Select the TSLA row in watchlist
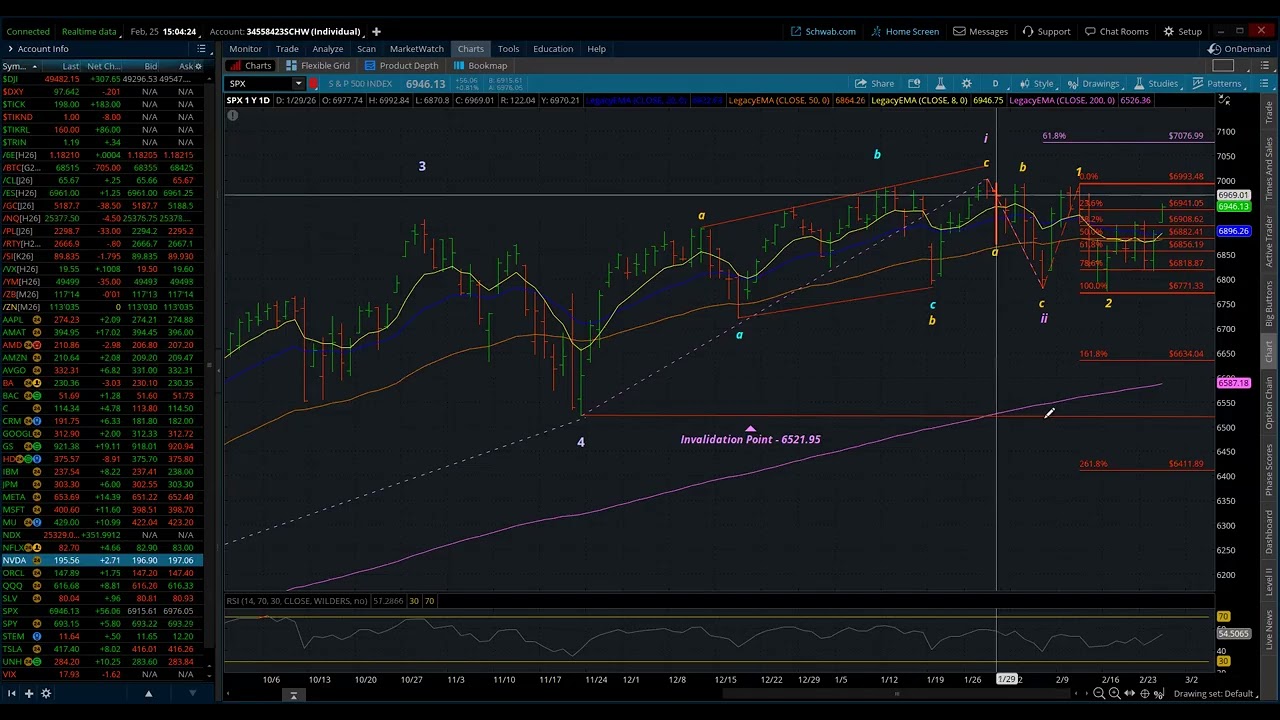 102,649
